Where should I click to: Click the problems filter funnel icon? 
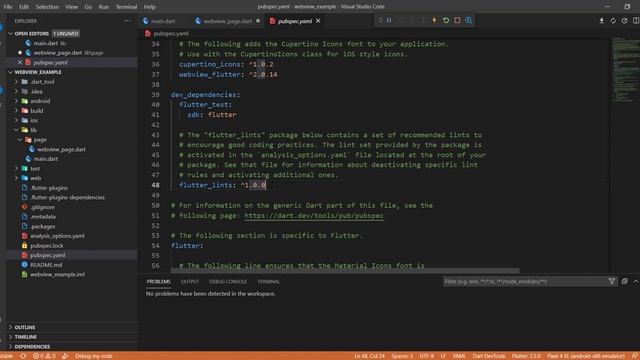pos(612,281)
